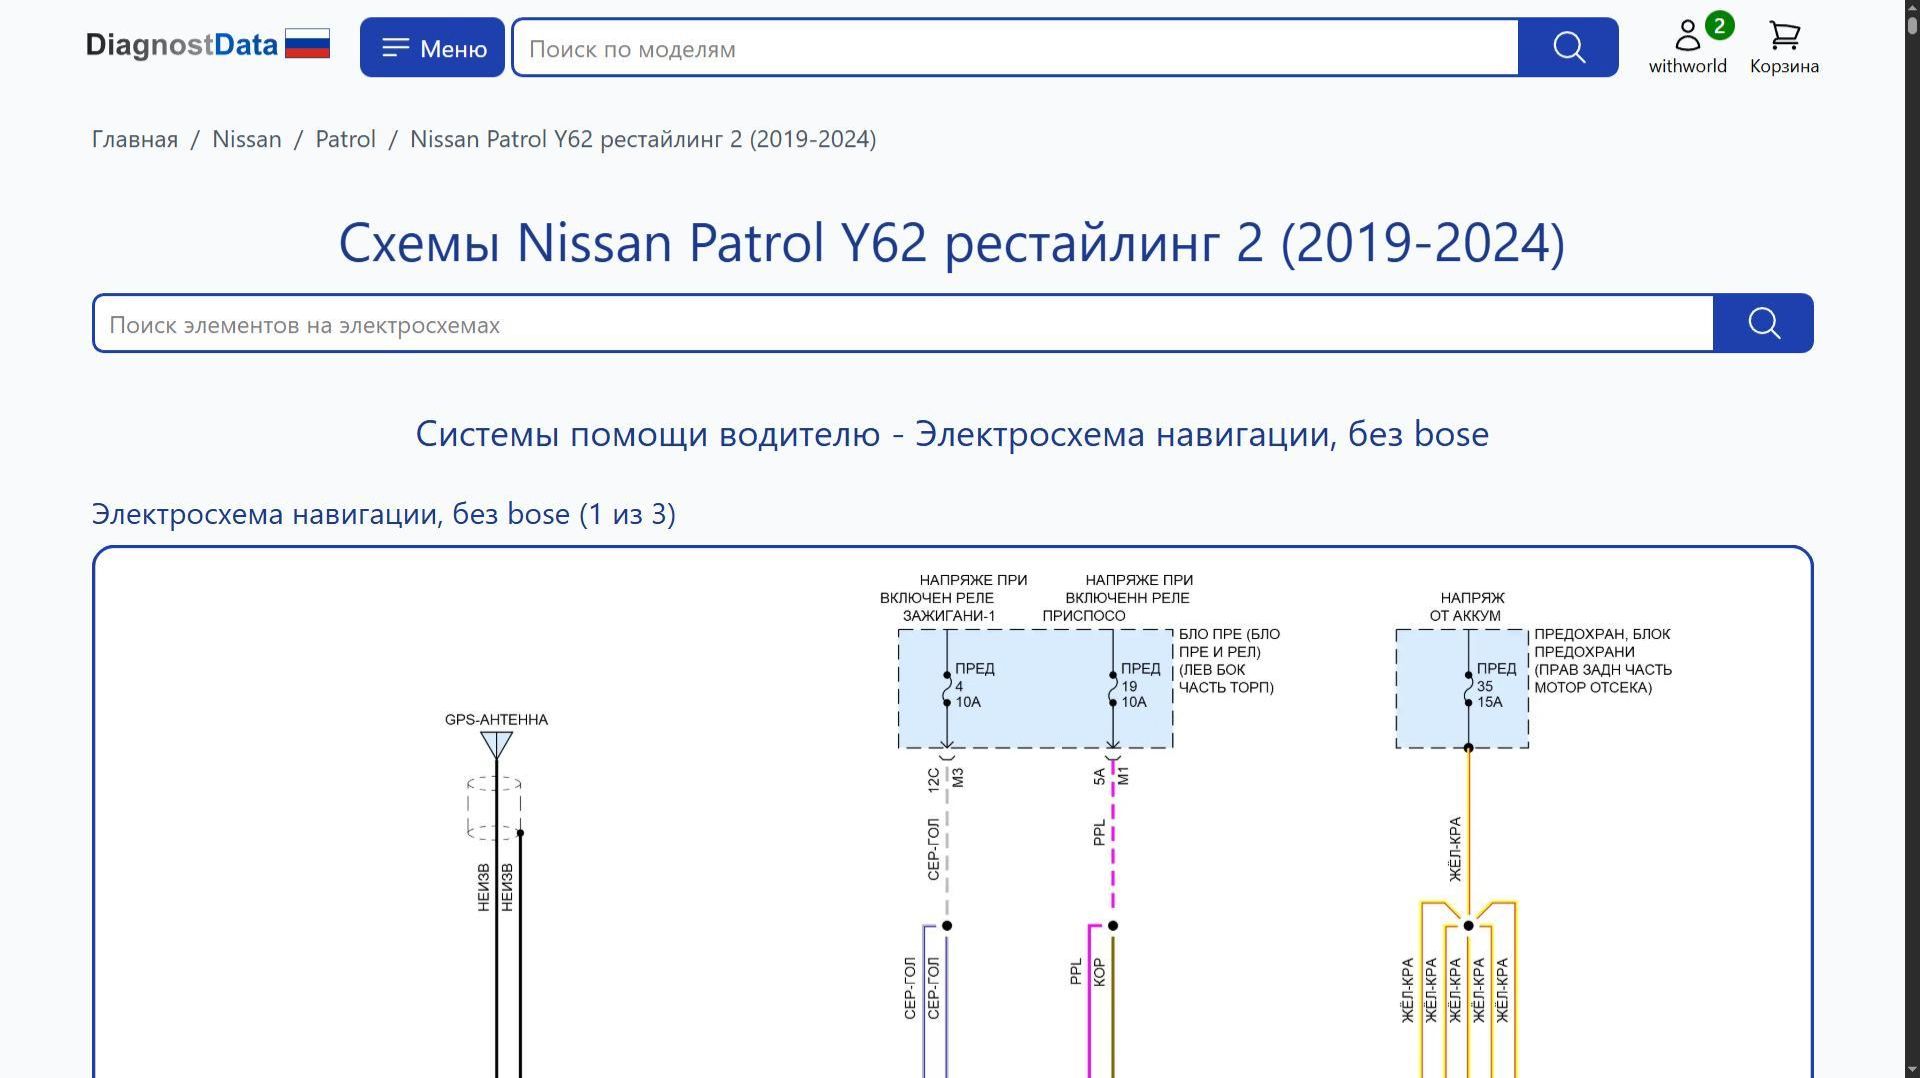Image resolution: width=1920 pixels, height=1078 pixels.
Task: Focus the model search field
Action: point(1015,48)
